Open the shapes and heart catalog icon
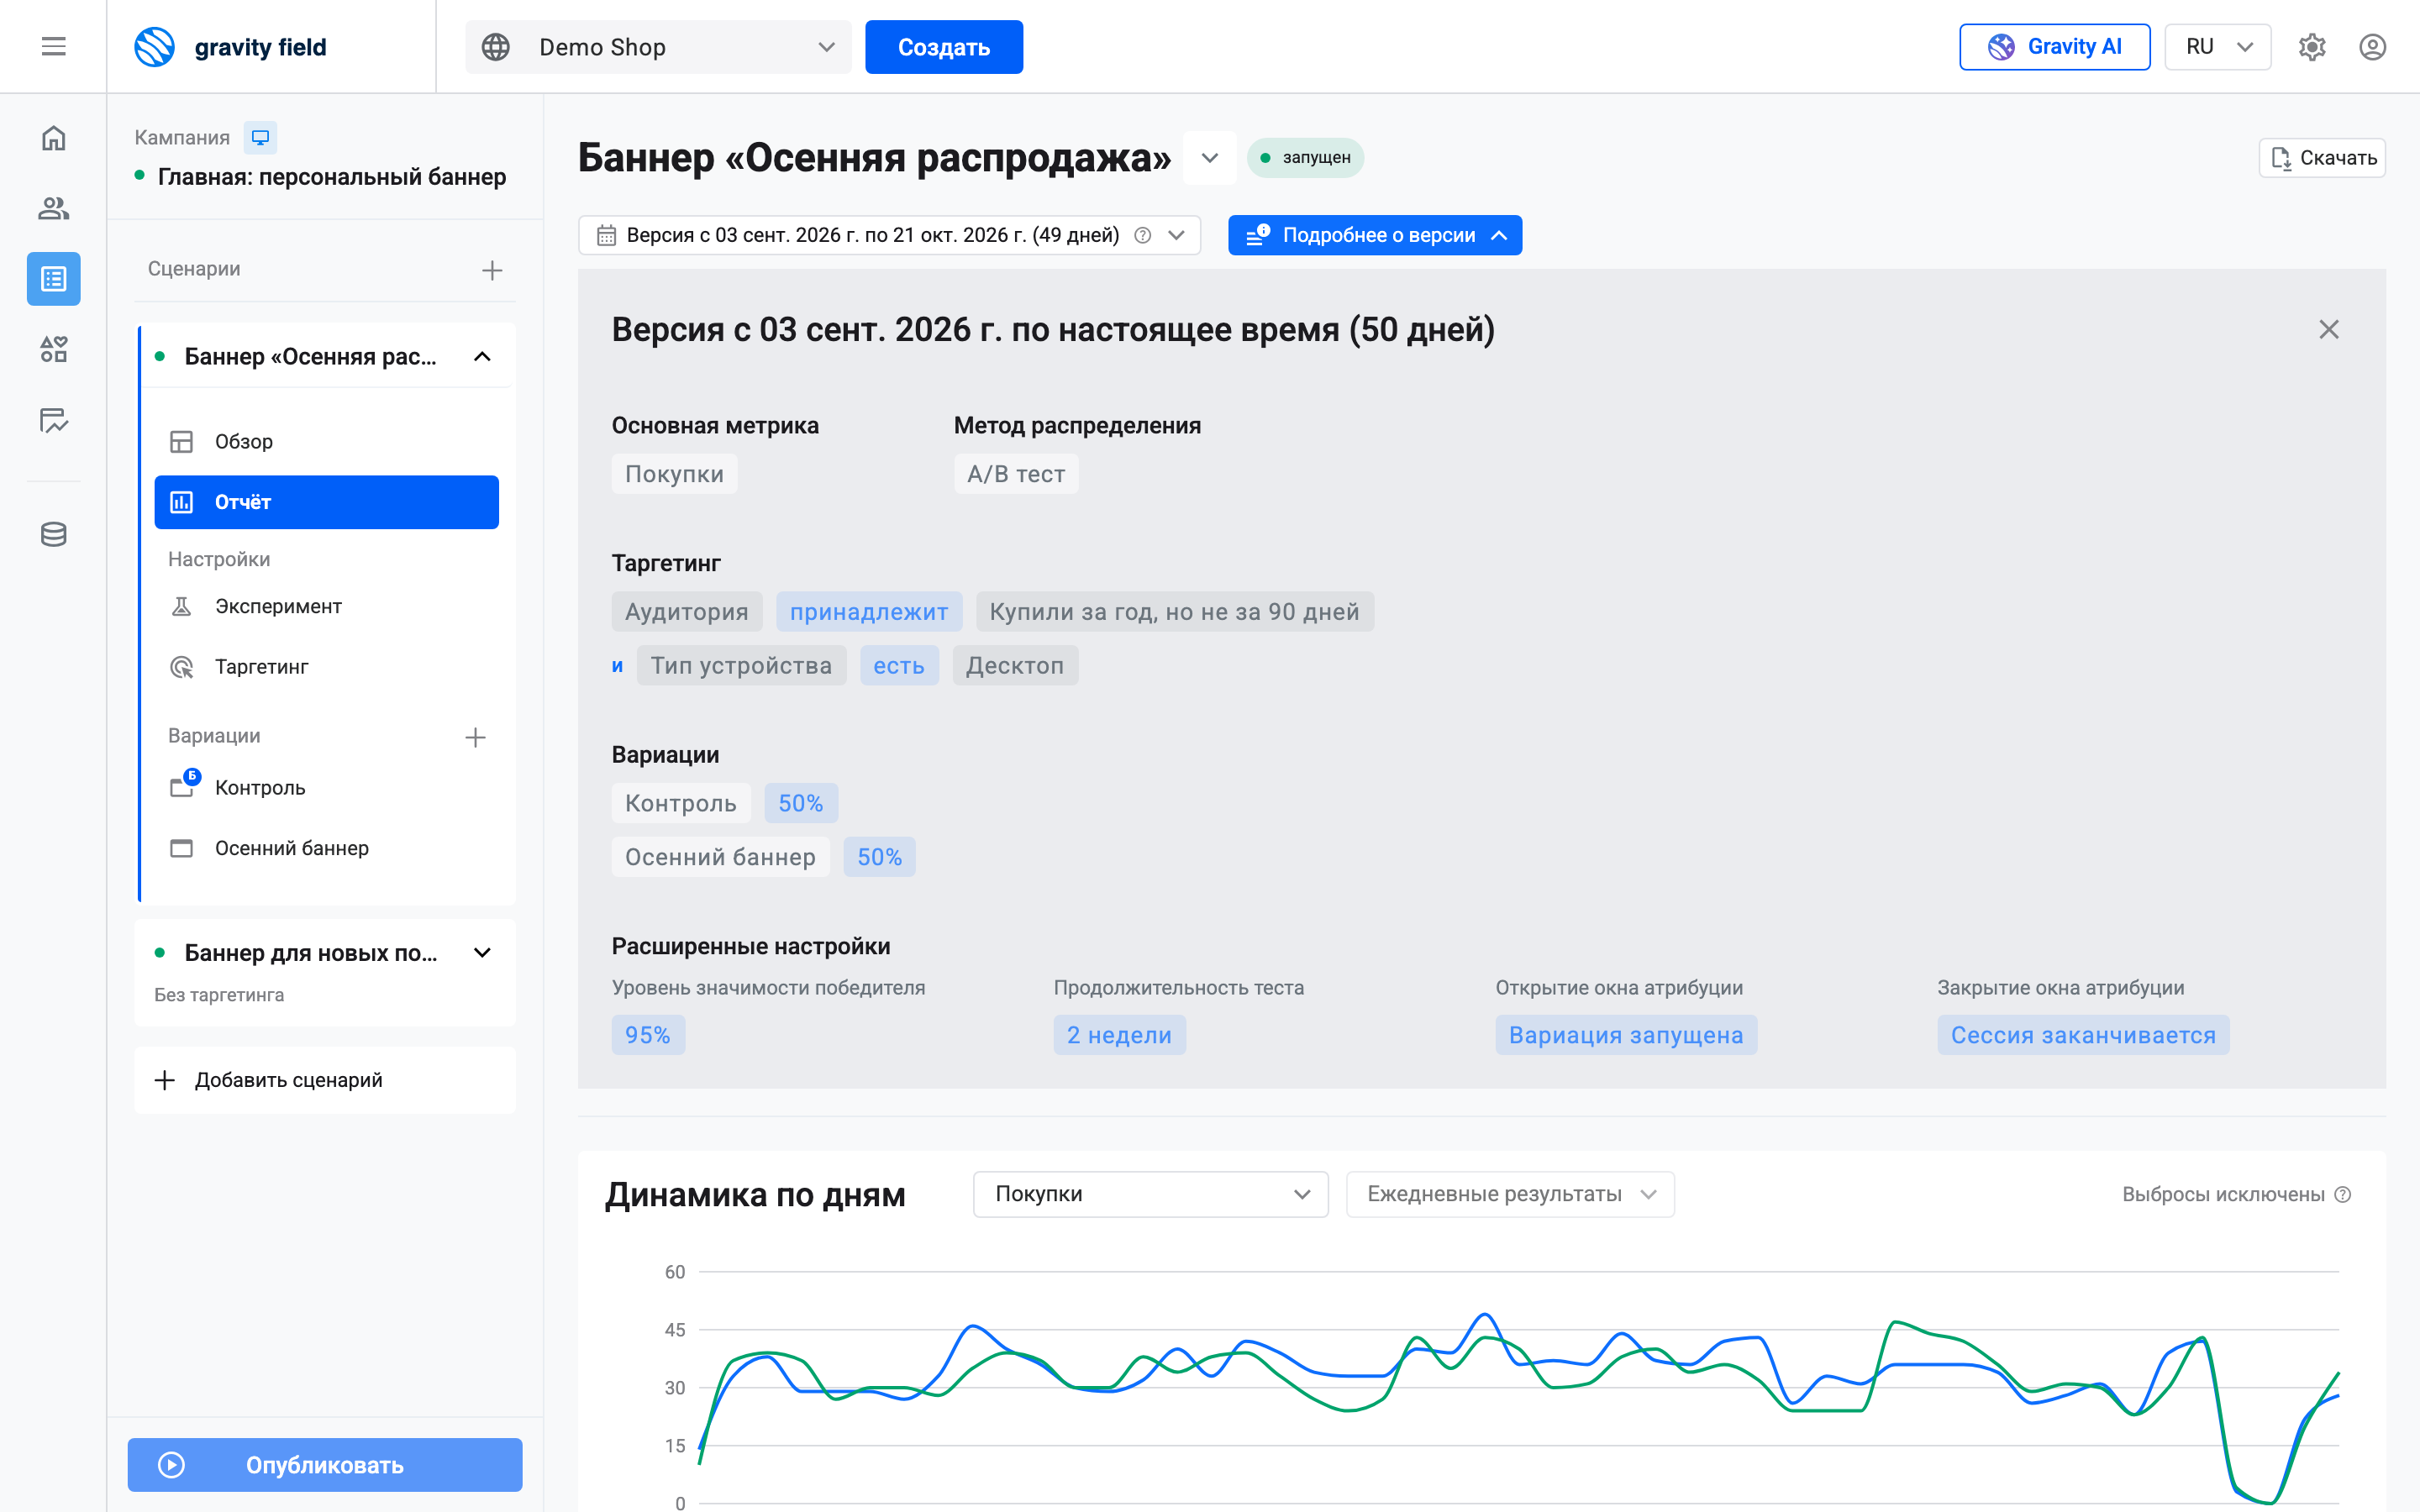Viewport: 2420px width, 1512px height. [x=54, y=349]
